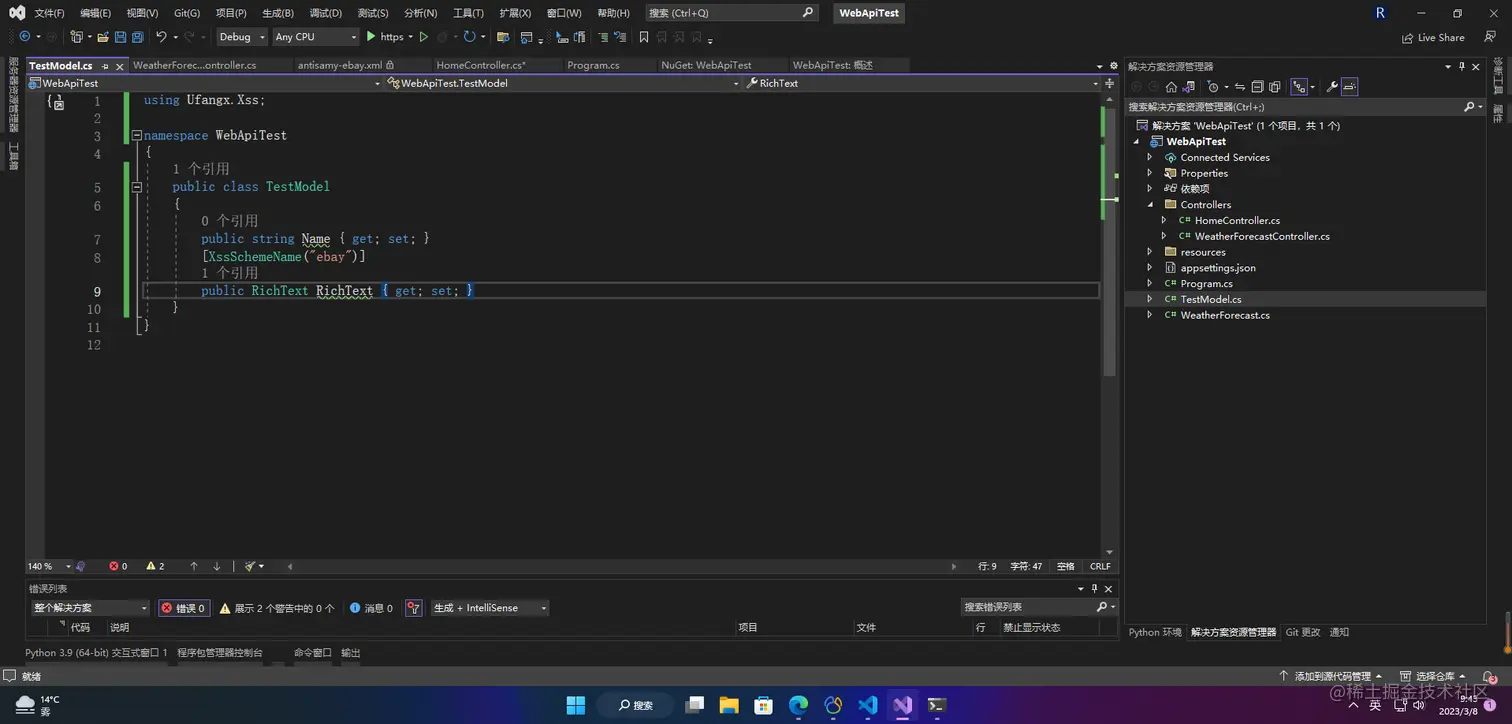
Task: Open Visual Studio from the Windows taskbar
Action: (902, 705)
